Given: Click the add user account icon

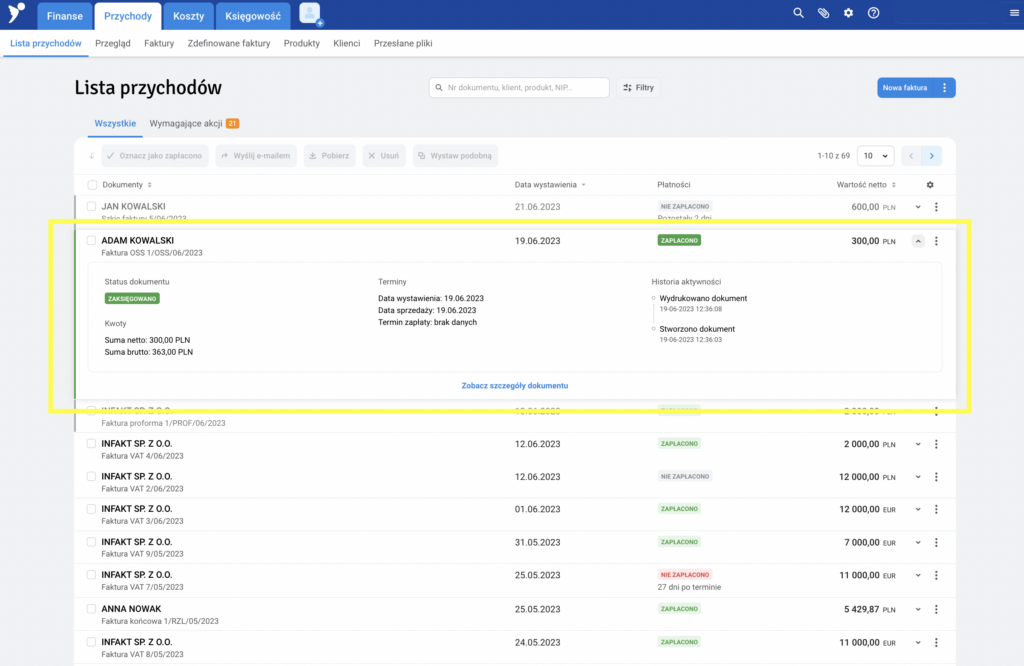Looking at the screenshot, I should [311, 14].
